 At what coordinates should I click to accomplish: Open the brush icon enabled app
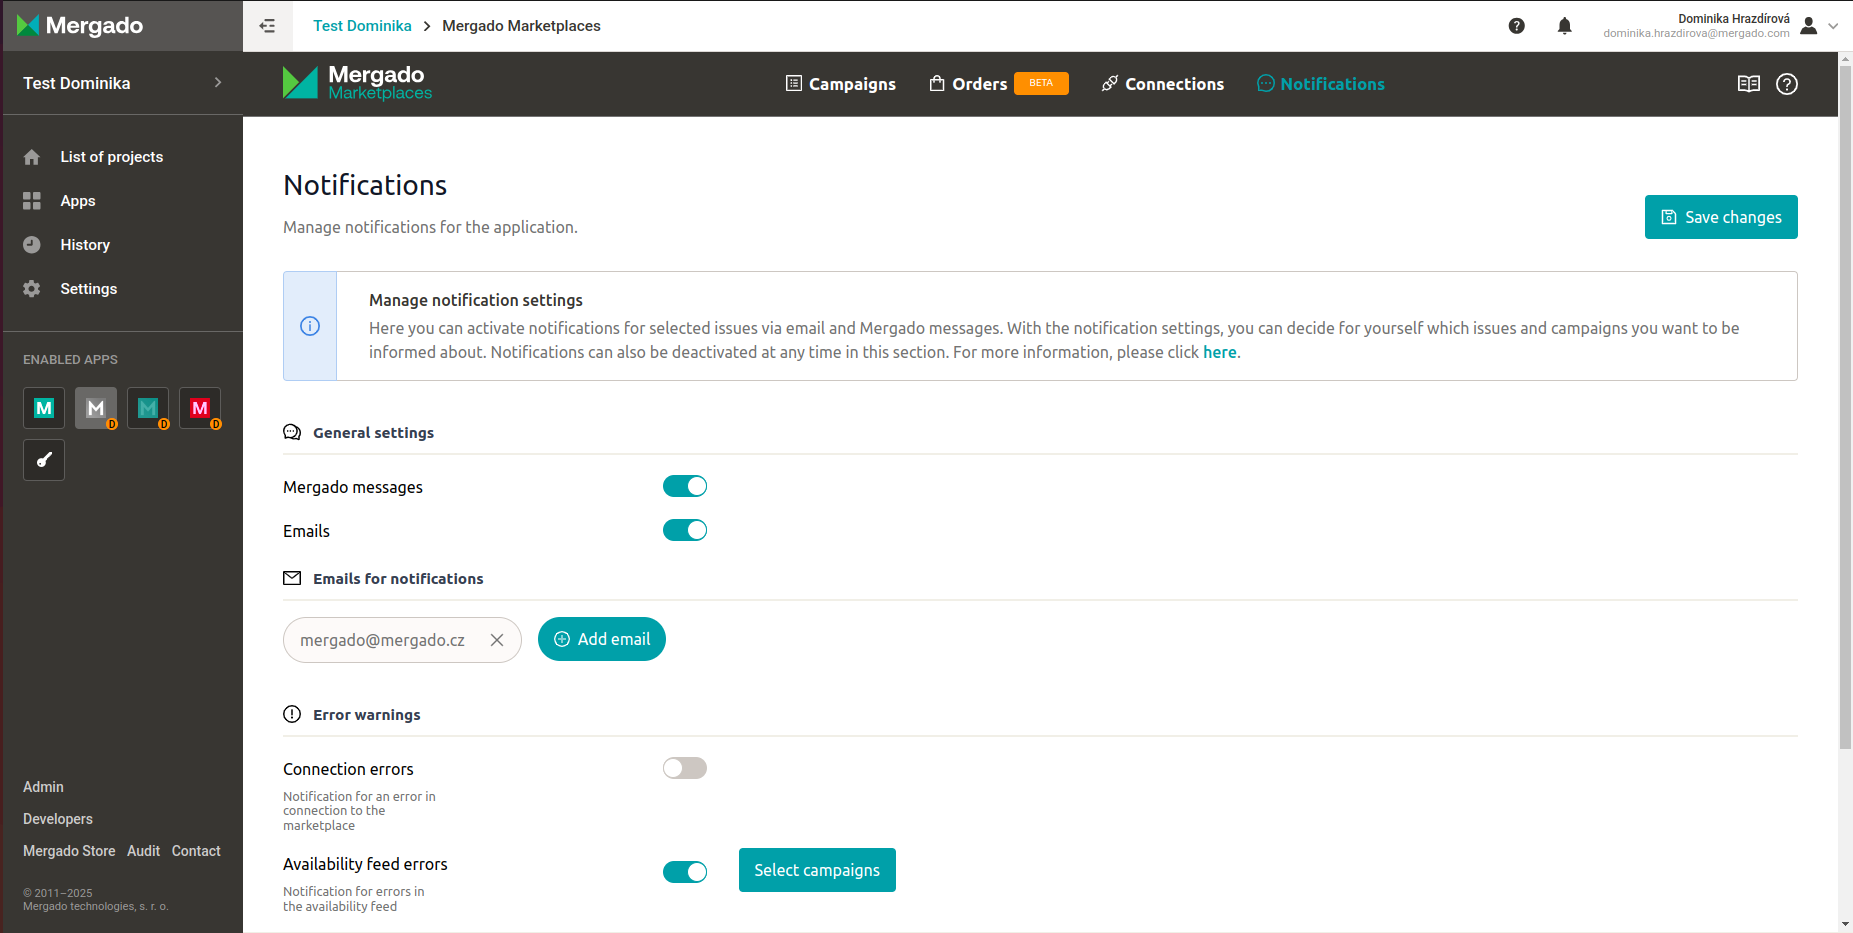pyautogui.click(x=44, y=460)
